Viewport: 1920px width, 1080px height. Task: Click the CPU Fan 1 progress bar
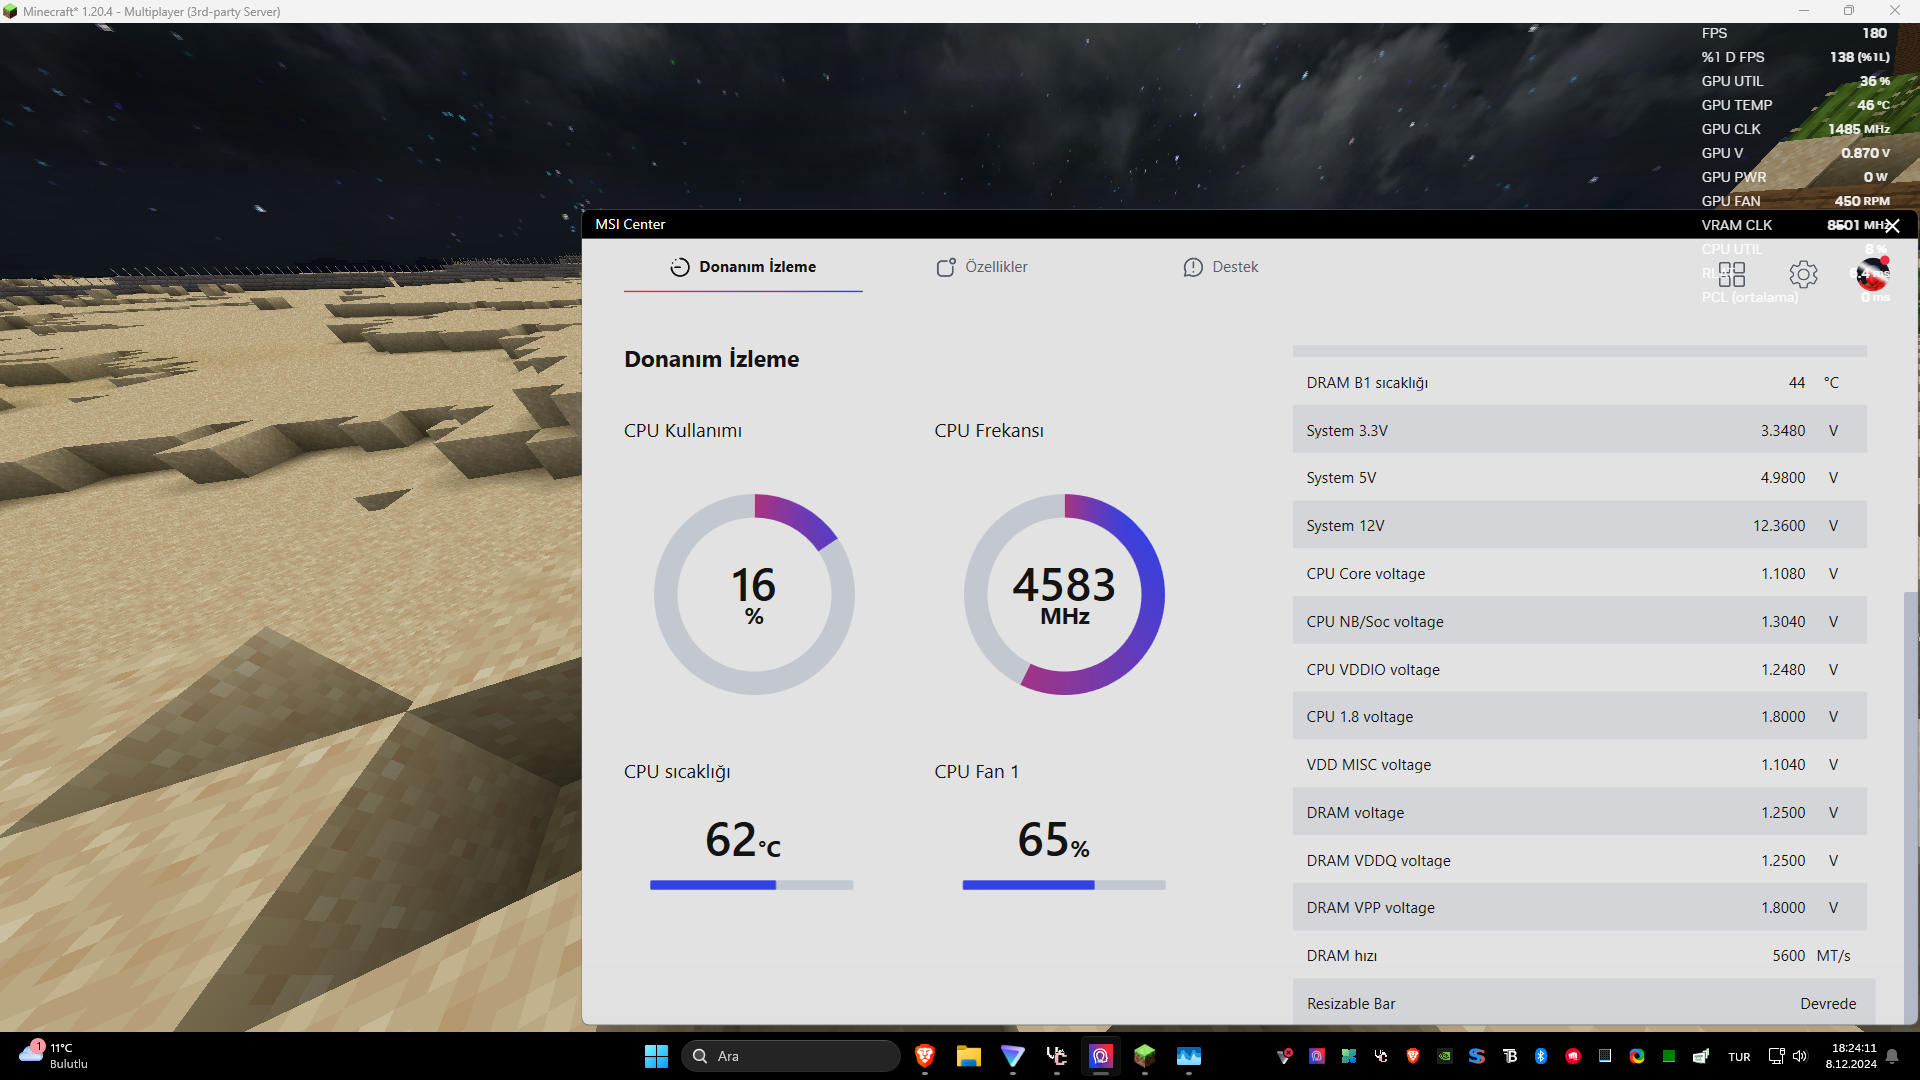[x=1064, y=885]
